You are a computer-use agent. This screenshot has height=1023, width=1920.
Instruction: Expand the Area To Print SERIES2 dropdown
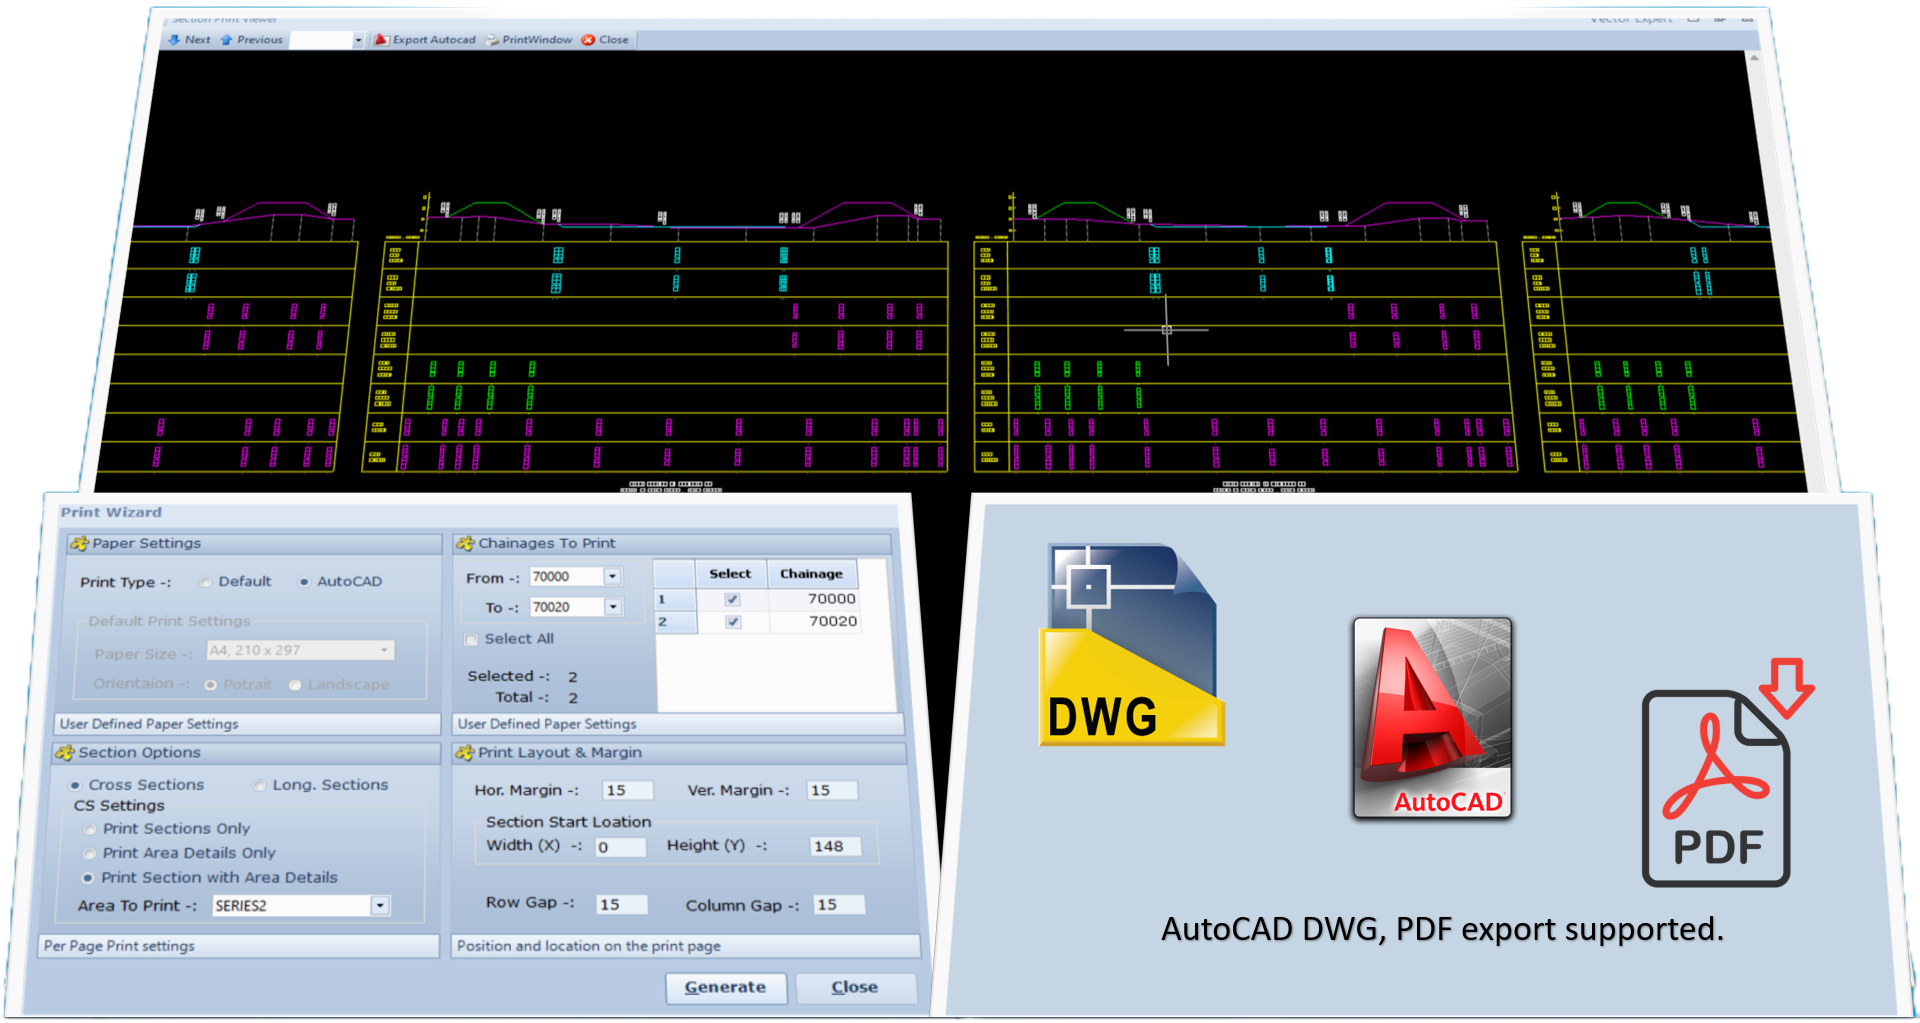tap(380, 906)
